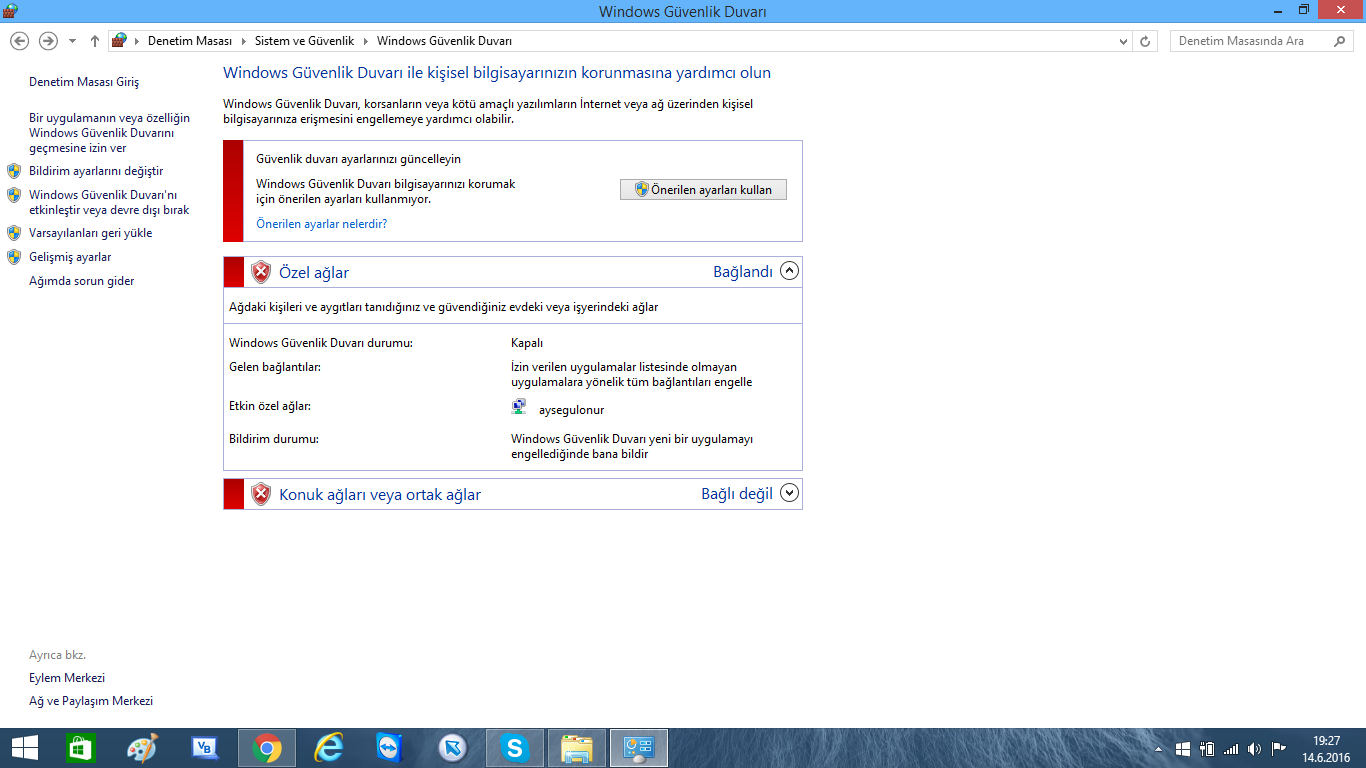This screenshot has height=768, width=1366.
Task: Select Sistem ve Güvenlik in the breadcrumb
Action: tap(305, 41)
